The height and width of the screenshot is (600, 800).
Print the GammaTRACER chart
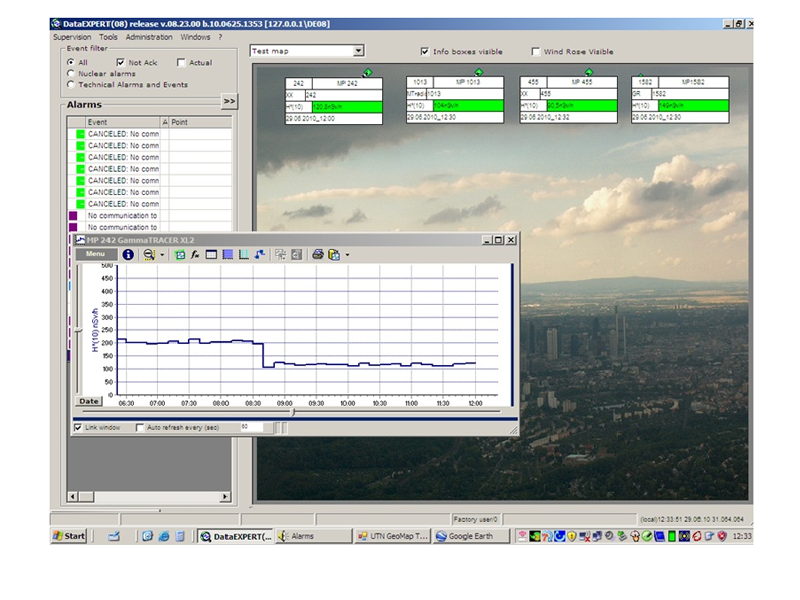[316, 254]
